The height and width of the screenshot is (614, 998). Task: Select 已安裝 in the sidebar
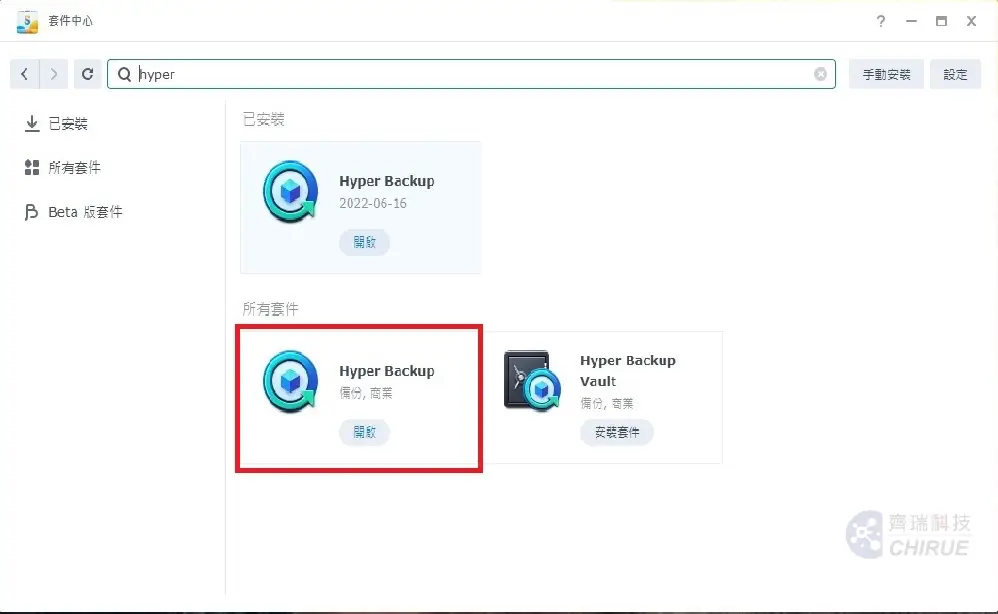click(68, 123)
